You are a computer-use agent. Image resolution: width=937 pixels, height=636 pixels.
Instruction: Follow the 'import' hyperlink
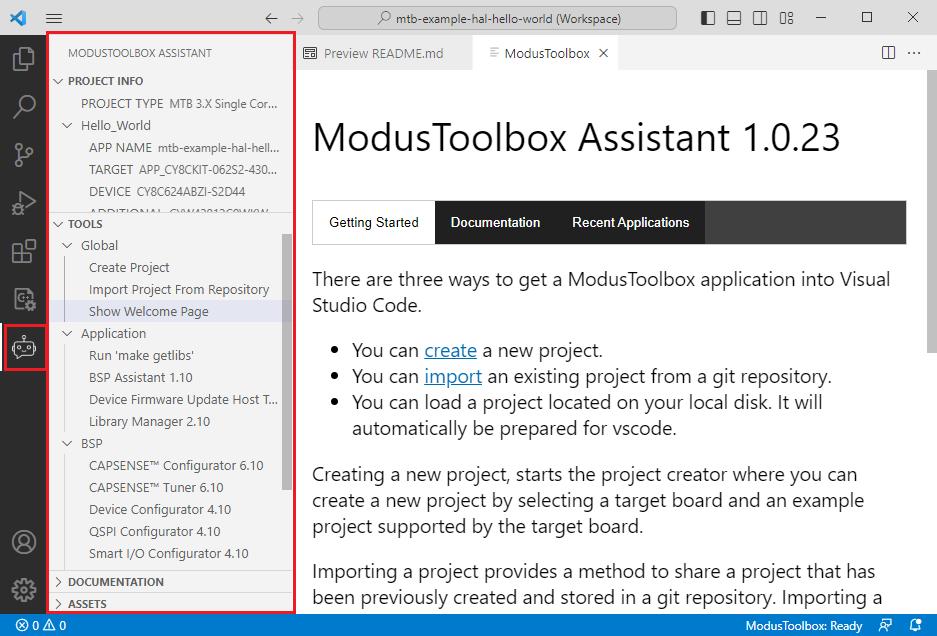(453, 377)
